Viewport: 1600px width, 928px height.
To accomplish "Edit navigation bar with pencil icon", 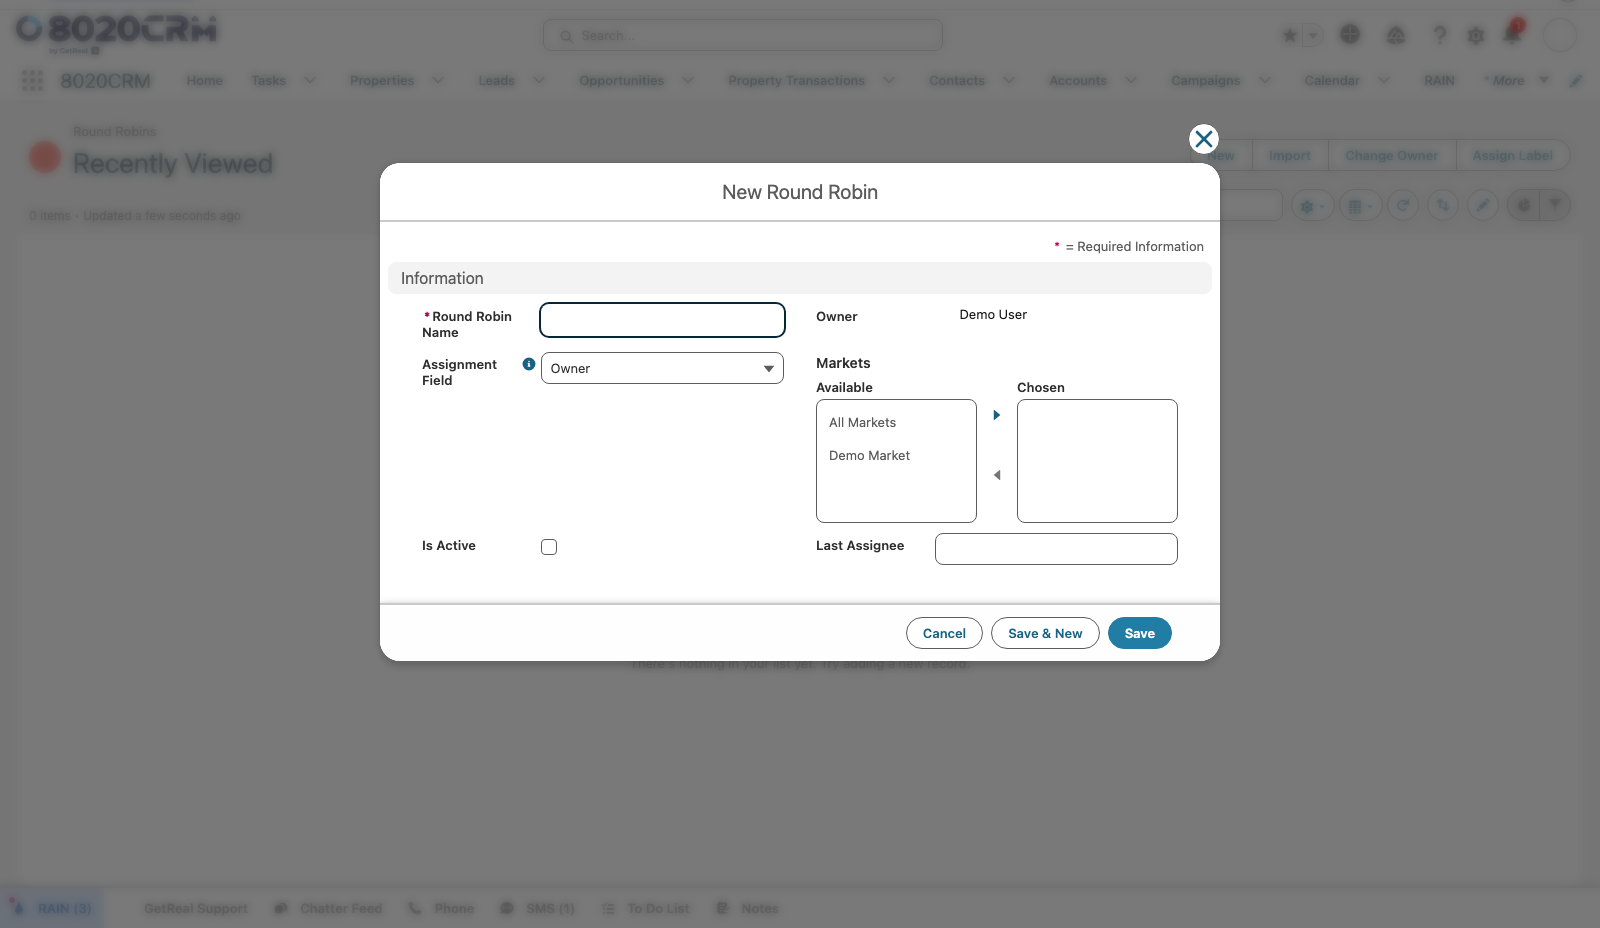I will pos(1576,80).
